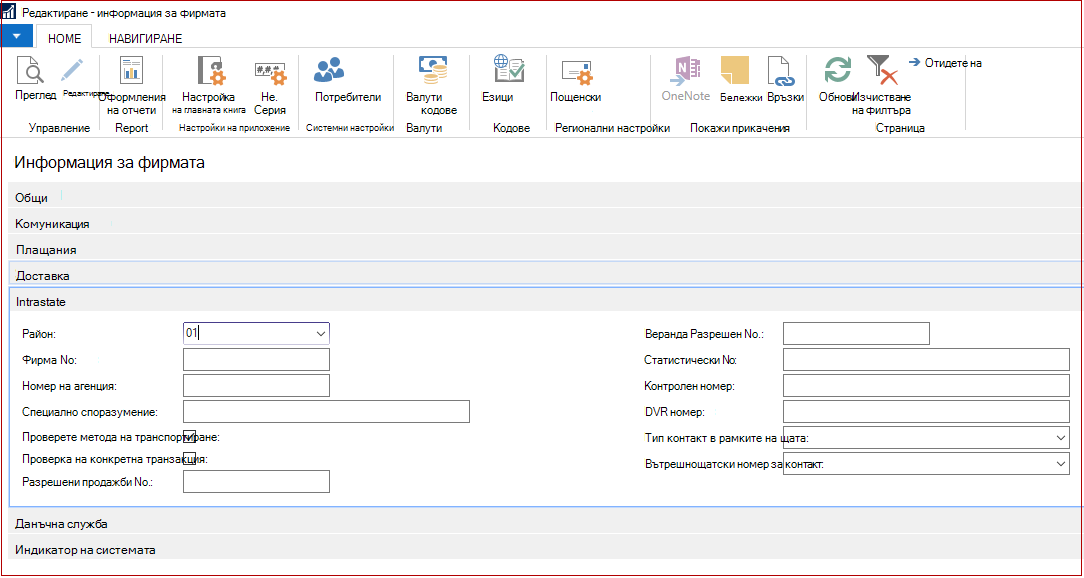The width and height of the screenshot is (1084, 578).
Task: Click the Веранда Разрешен No. field
Action: click(857, 333)
